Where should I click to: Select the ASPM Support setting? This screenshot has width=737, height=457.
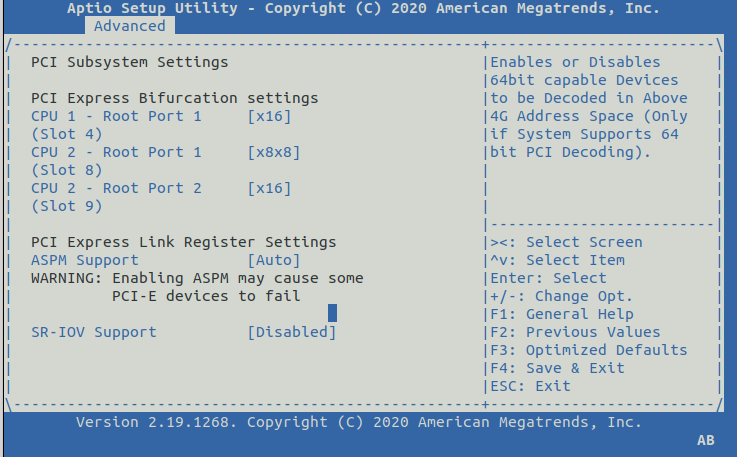[x=85, y=260]
